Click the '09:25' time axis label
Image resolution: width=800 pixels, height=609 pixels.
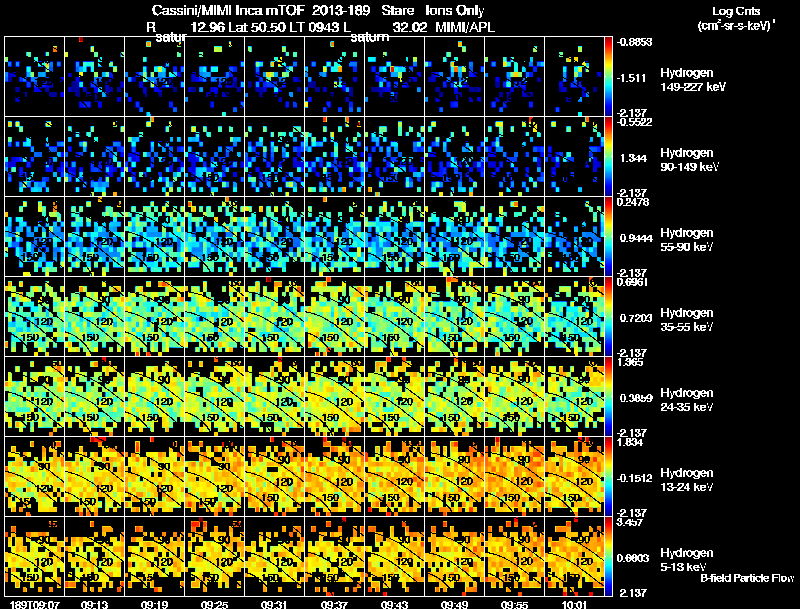click(214, 604)
